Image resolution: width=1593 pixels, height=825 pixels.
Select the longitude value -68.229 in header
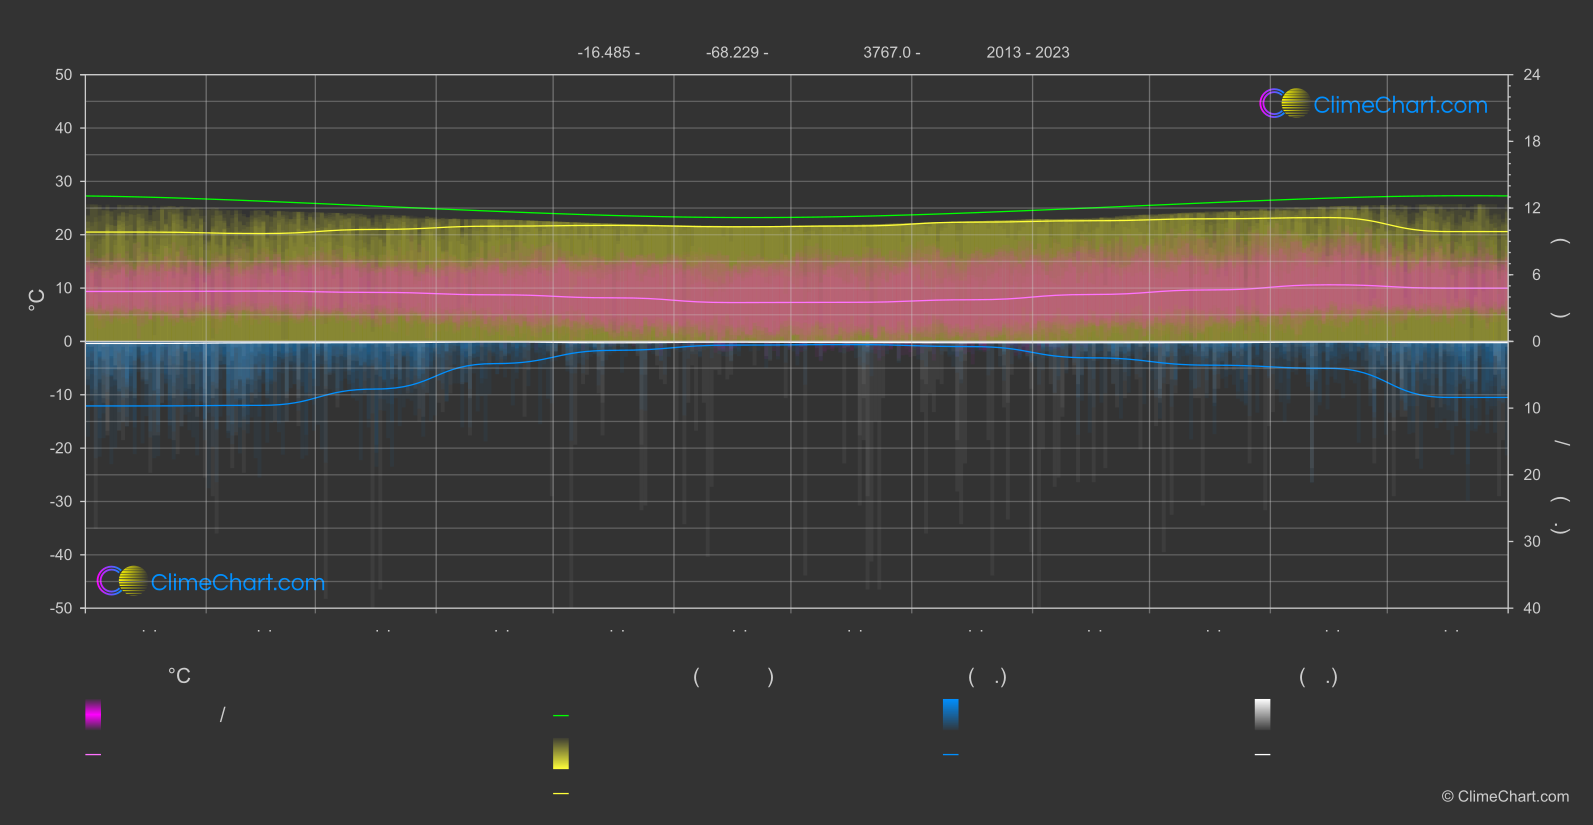click(733, 52)
